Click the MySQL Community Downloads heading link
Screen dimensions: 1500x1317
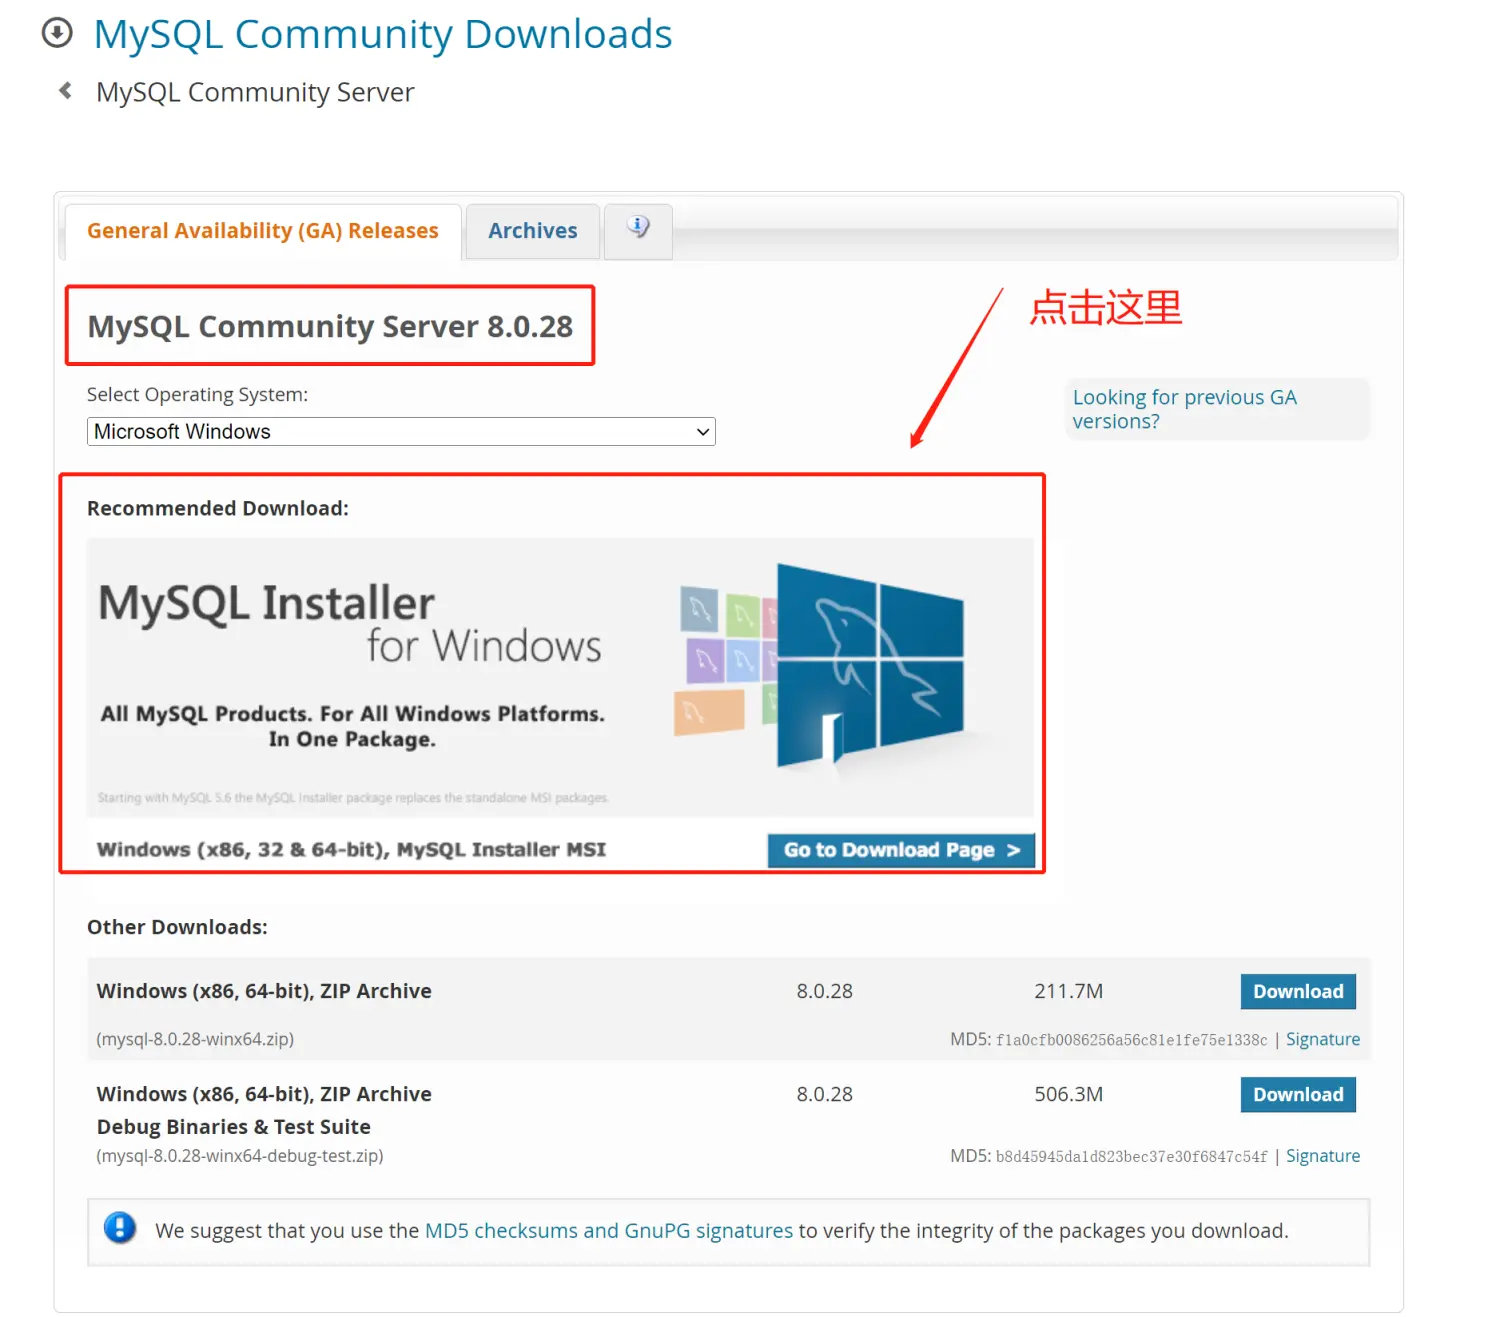382,35
